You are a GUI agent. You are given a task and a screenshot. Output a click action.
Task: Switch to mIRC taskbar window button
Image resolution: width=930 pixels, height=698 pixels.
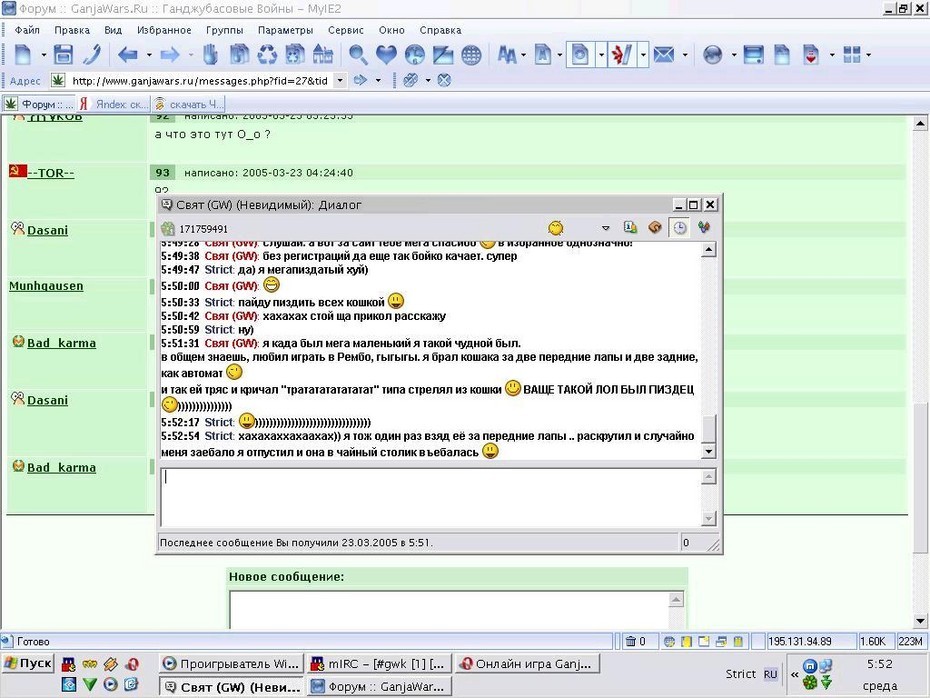pyautogui.click(x=380, y=664)
